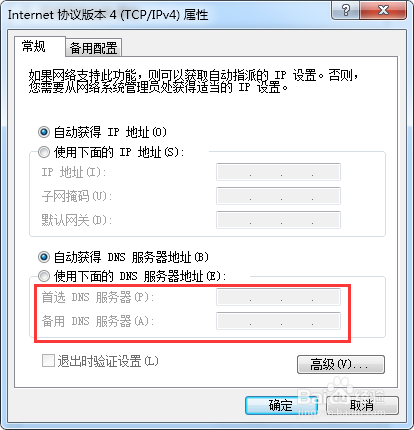Screen dimensions: 414x430
Task: Enable 退出时验证设置 checkbox
Action: click(x=48, y=361)
